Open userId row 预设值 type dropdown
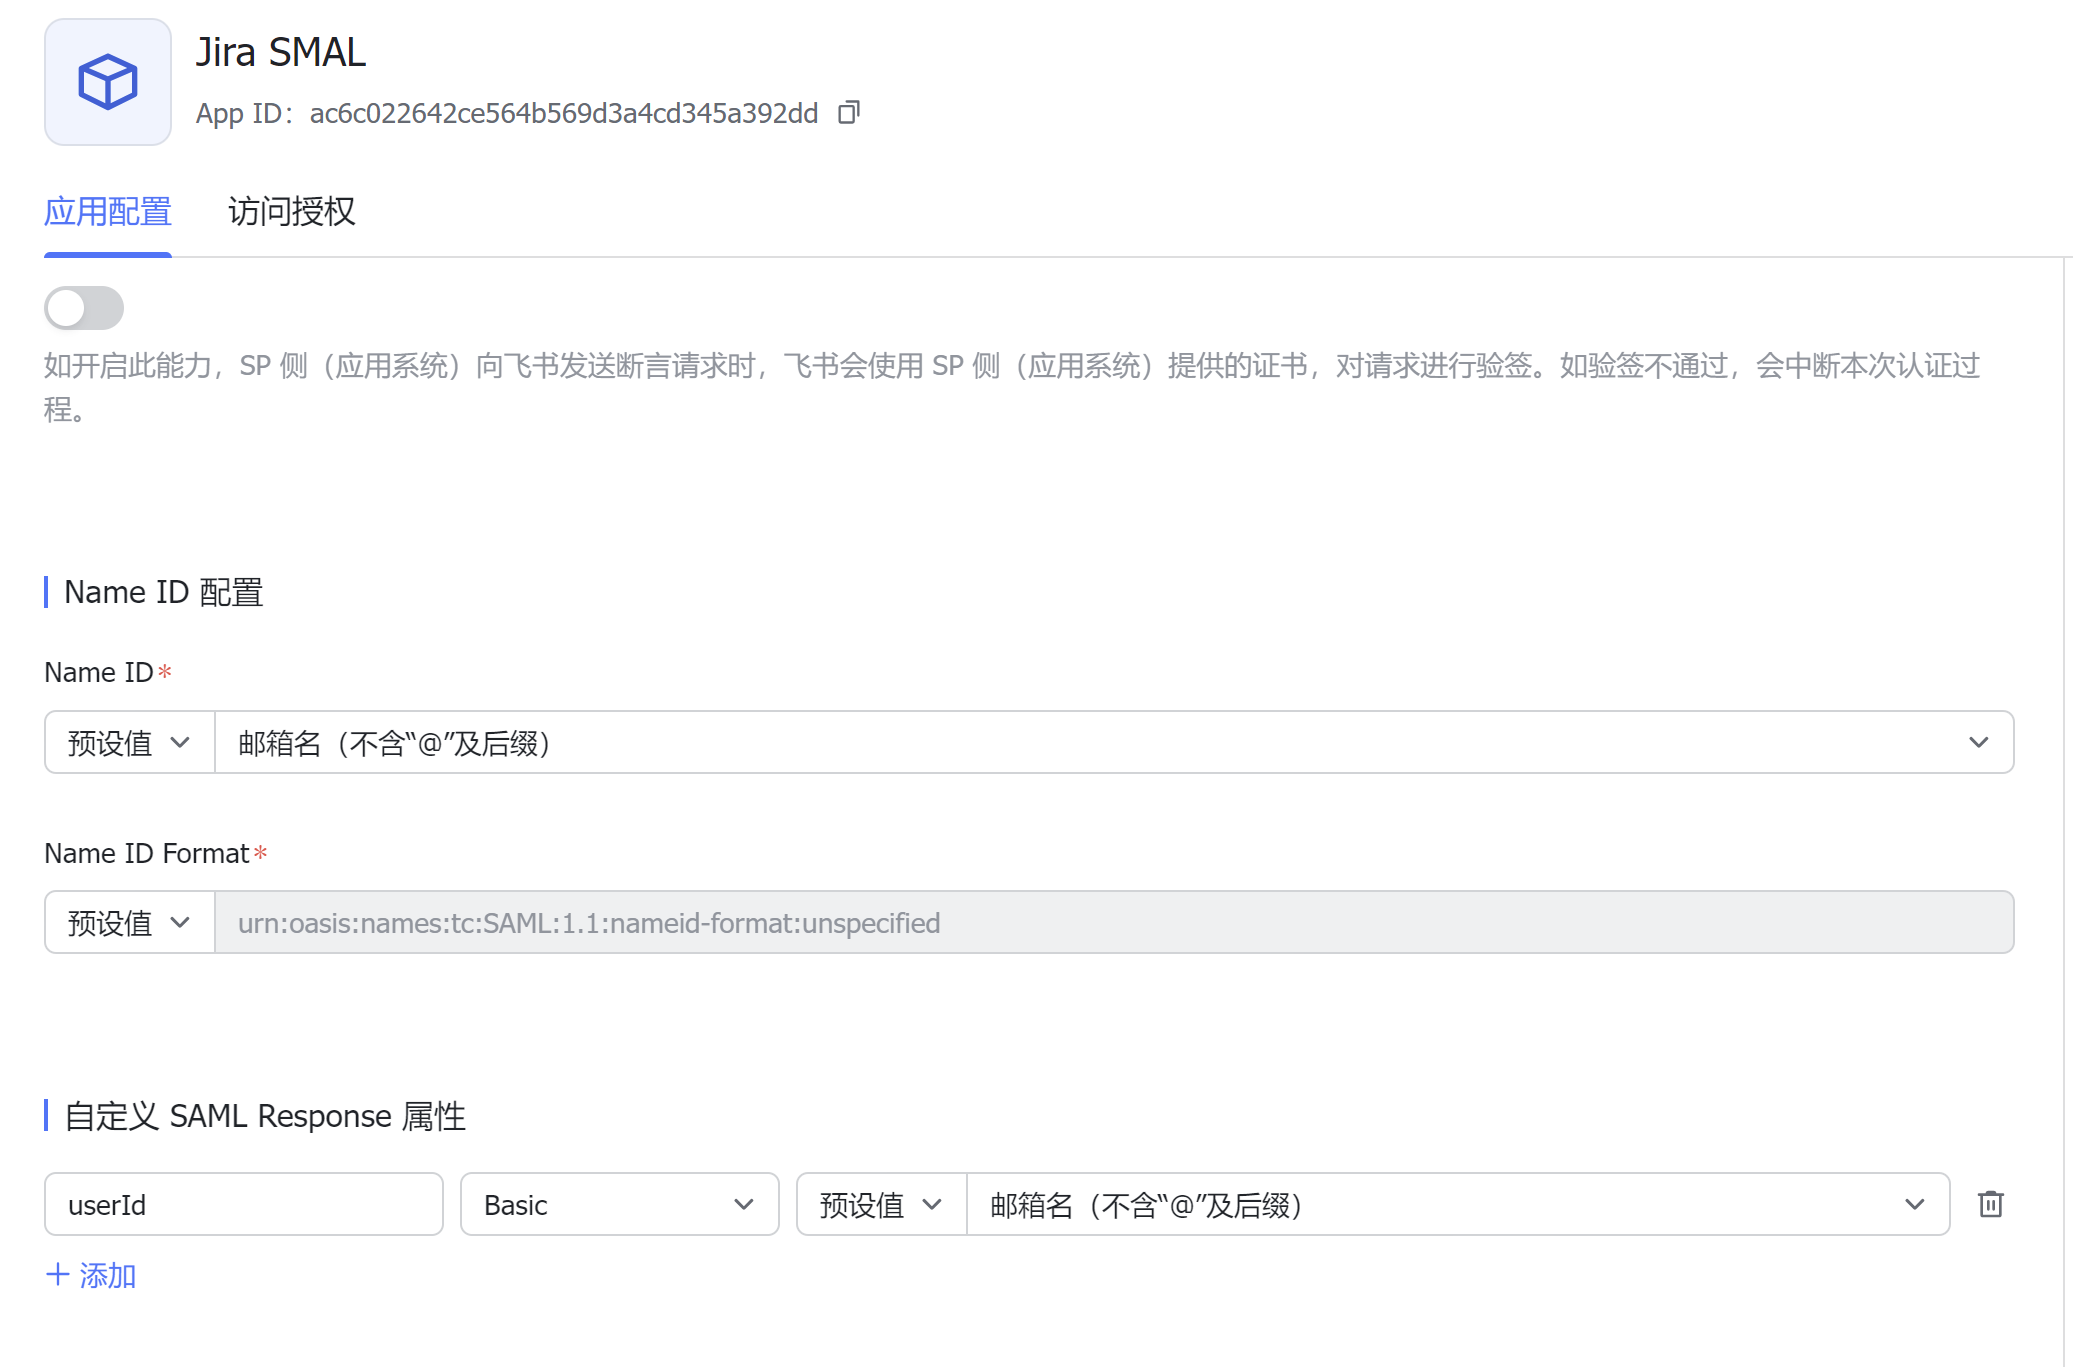Screen dimensions: 2073x1367 (x=881, y=1205)
